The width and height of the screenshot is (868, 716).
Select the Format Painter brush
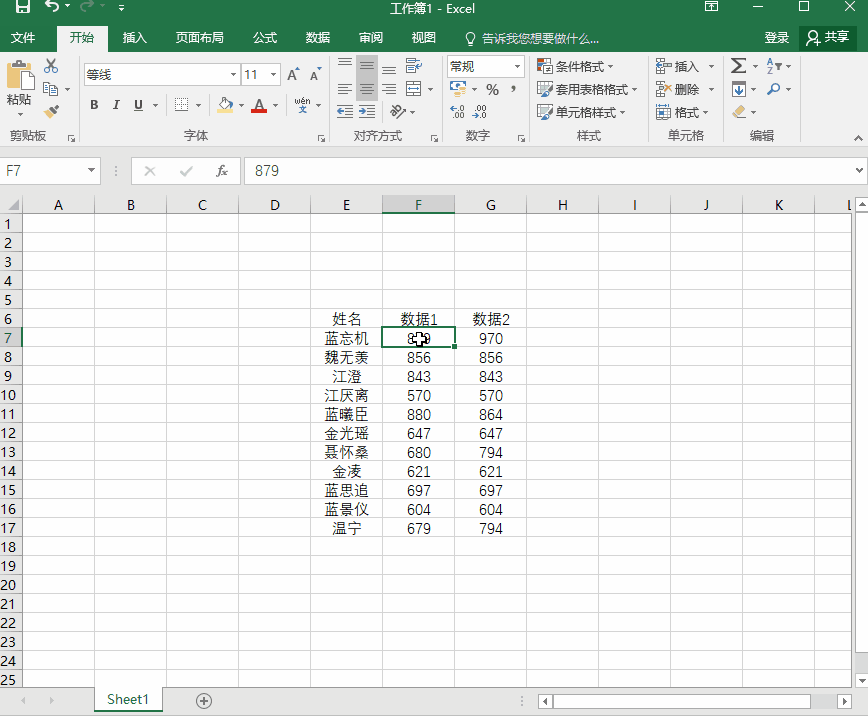(x=51, y=111)
